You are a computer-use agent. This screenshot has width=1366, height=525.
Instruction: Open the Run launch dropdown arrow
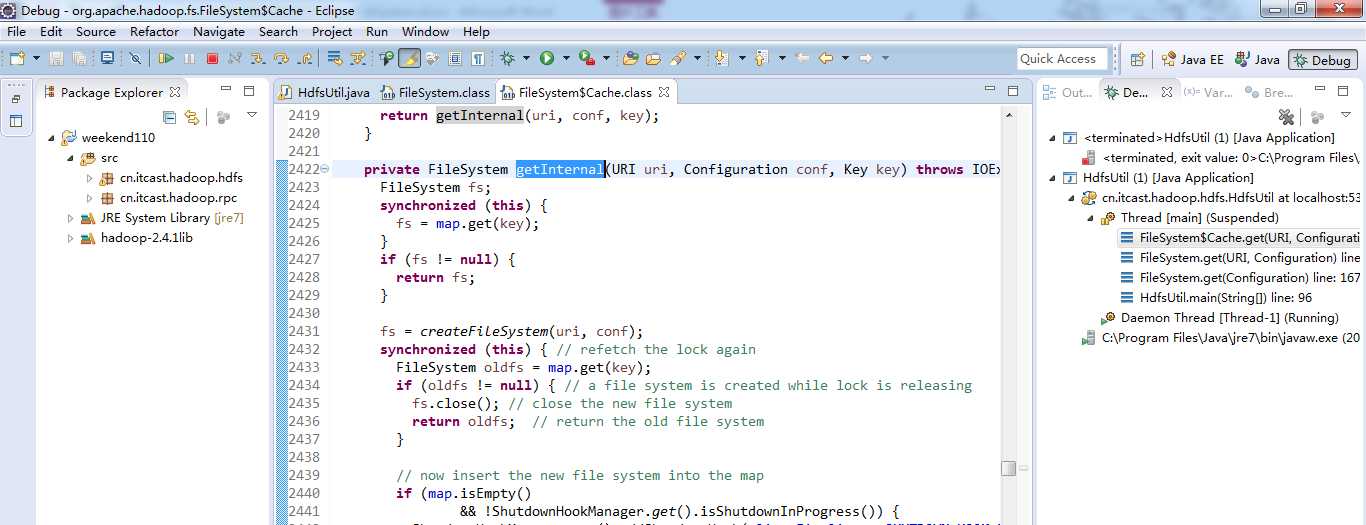[566, 59]
